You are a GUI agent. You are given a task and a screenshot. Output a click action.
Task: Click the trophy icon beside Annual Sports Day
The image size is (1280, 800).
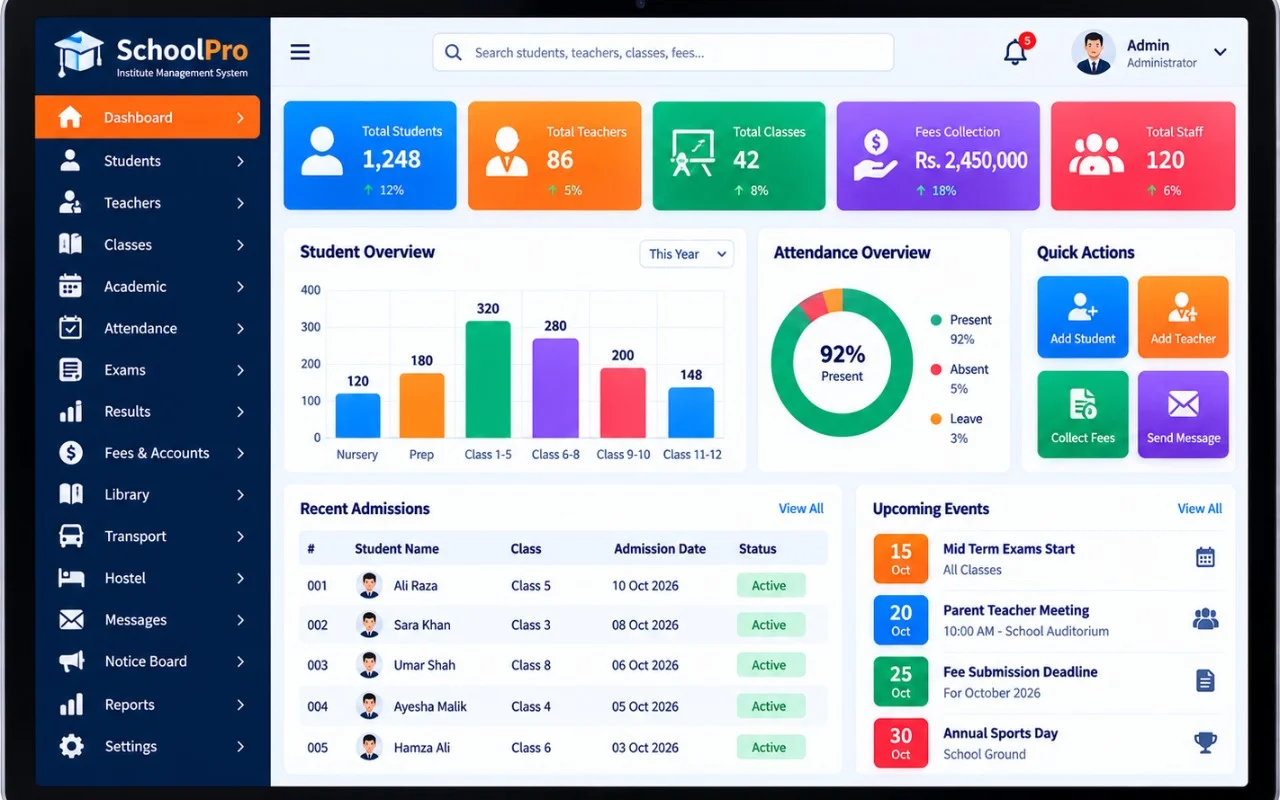pyautogui.click(x=1205, y=742)
